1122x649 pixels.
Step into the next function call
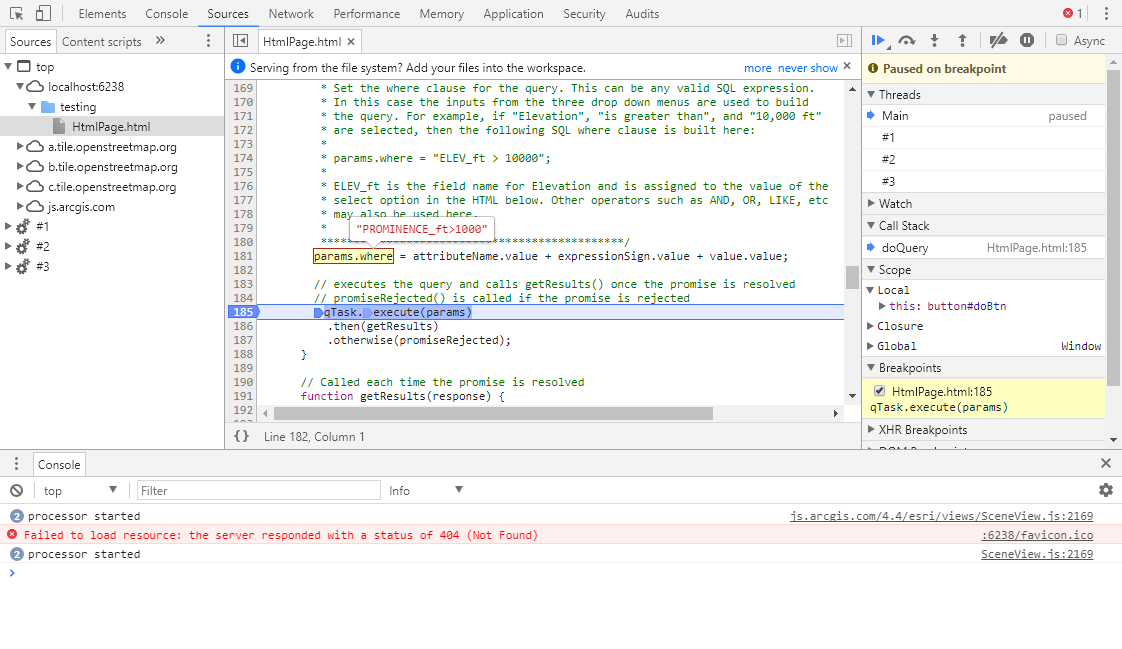tap(934, 41)
